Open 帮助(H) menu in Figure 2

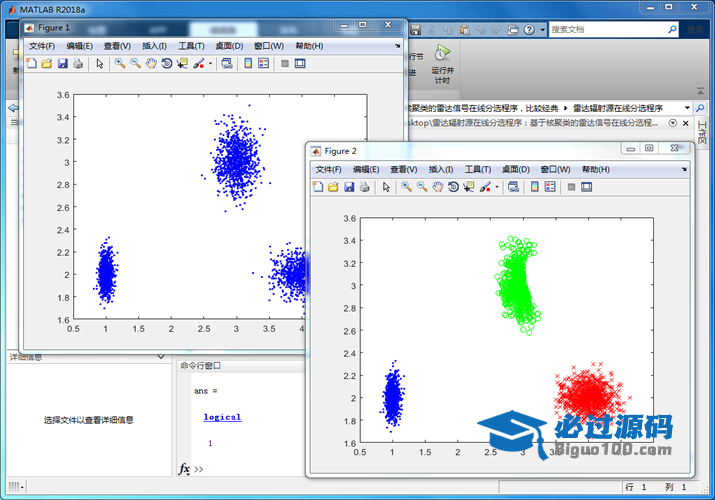pyautogui.click(x=596, y=170)
